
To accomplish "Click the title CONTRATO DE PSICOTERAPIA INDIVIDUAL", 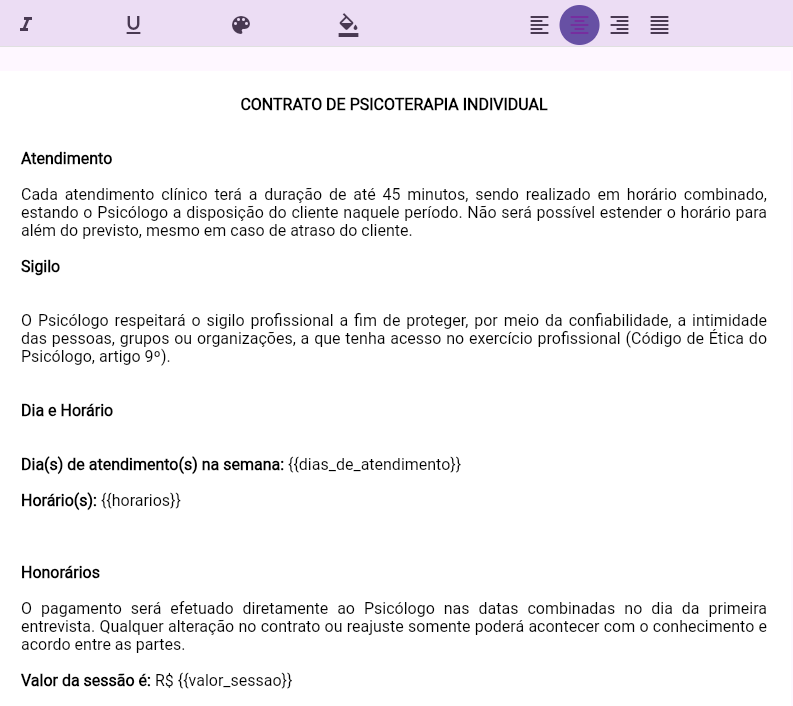I will (393, 105).
